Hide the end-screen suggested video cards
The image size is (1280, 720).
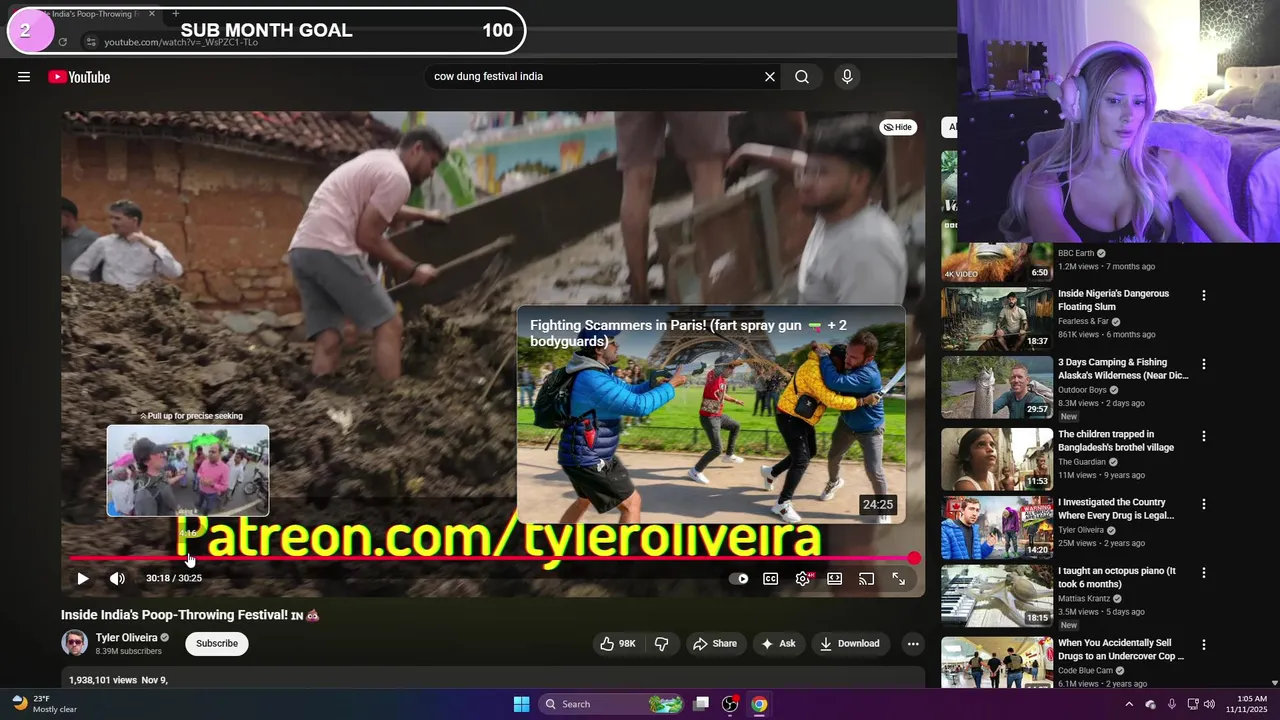click(x=898, y=127)
